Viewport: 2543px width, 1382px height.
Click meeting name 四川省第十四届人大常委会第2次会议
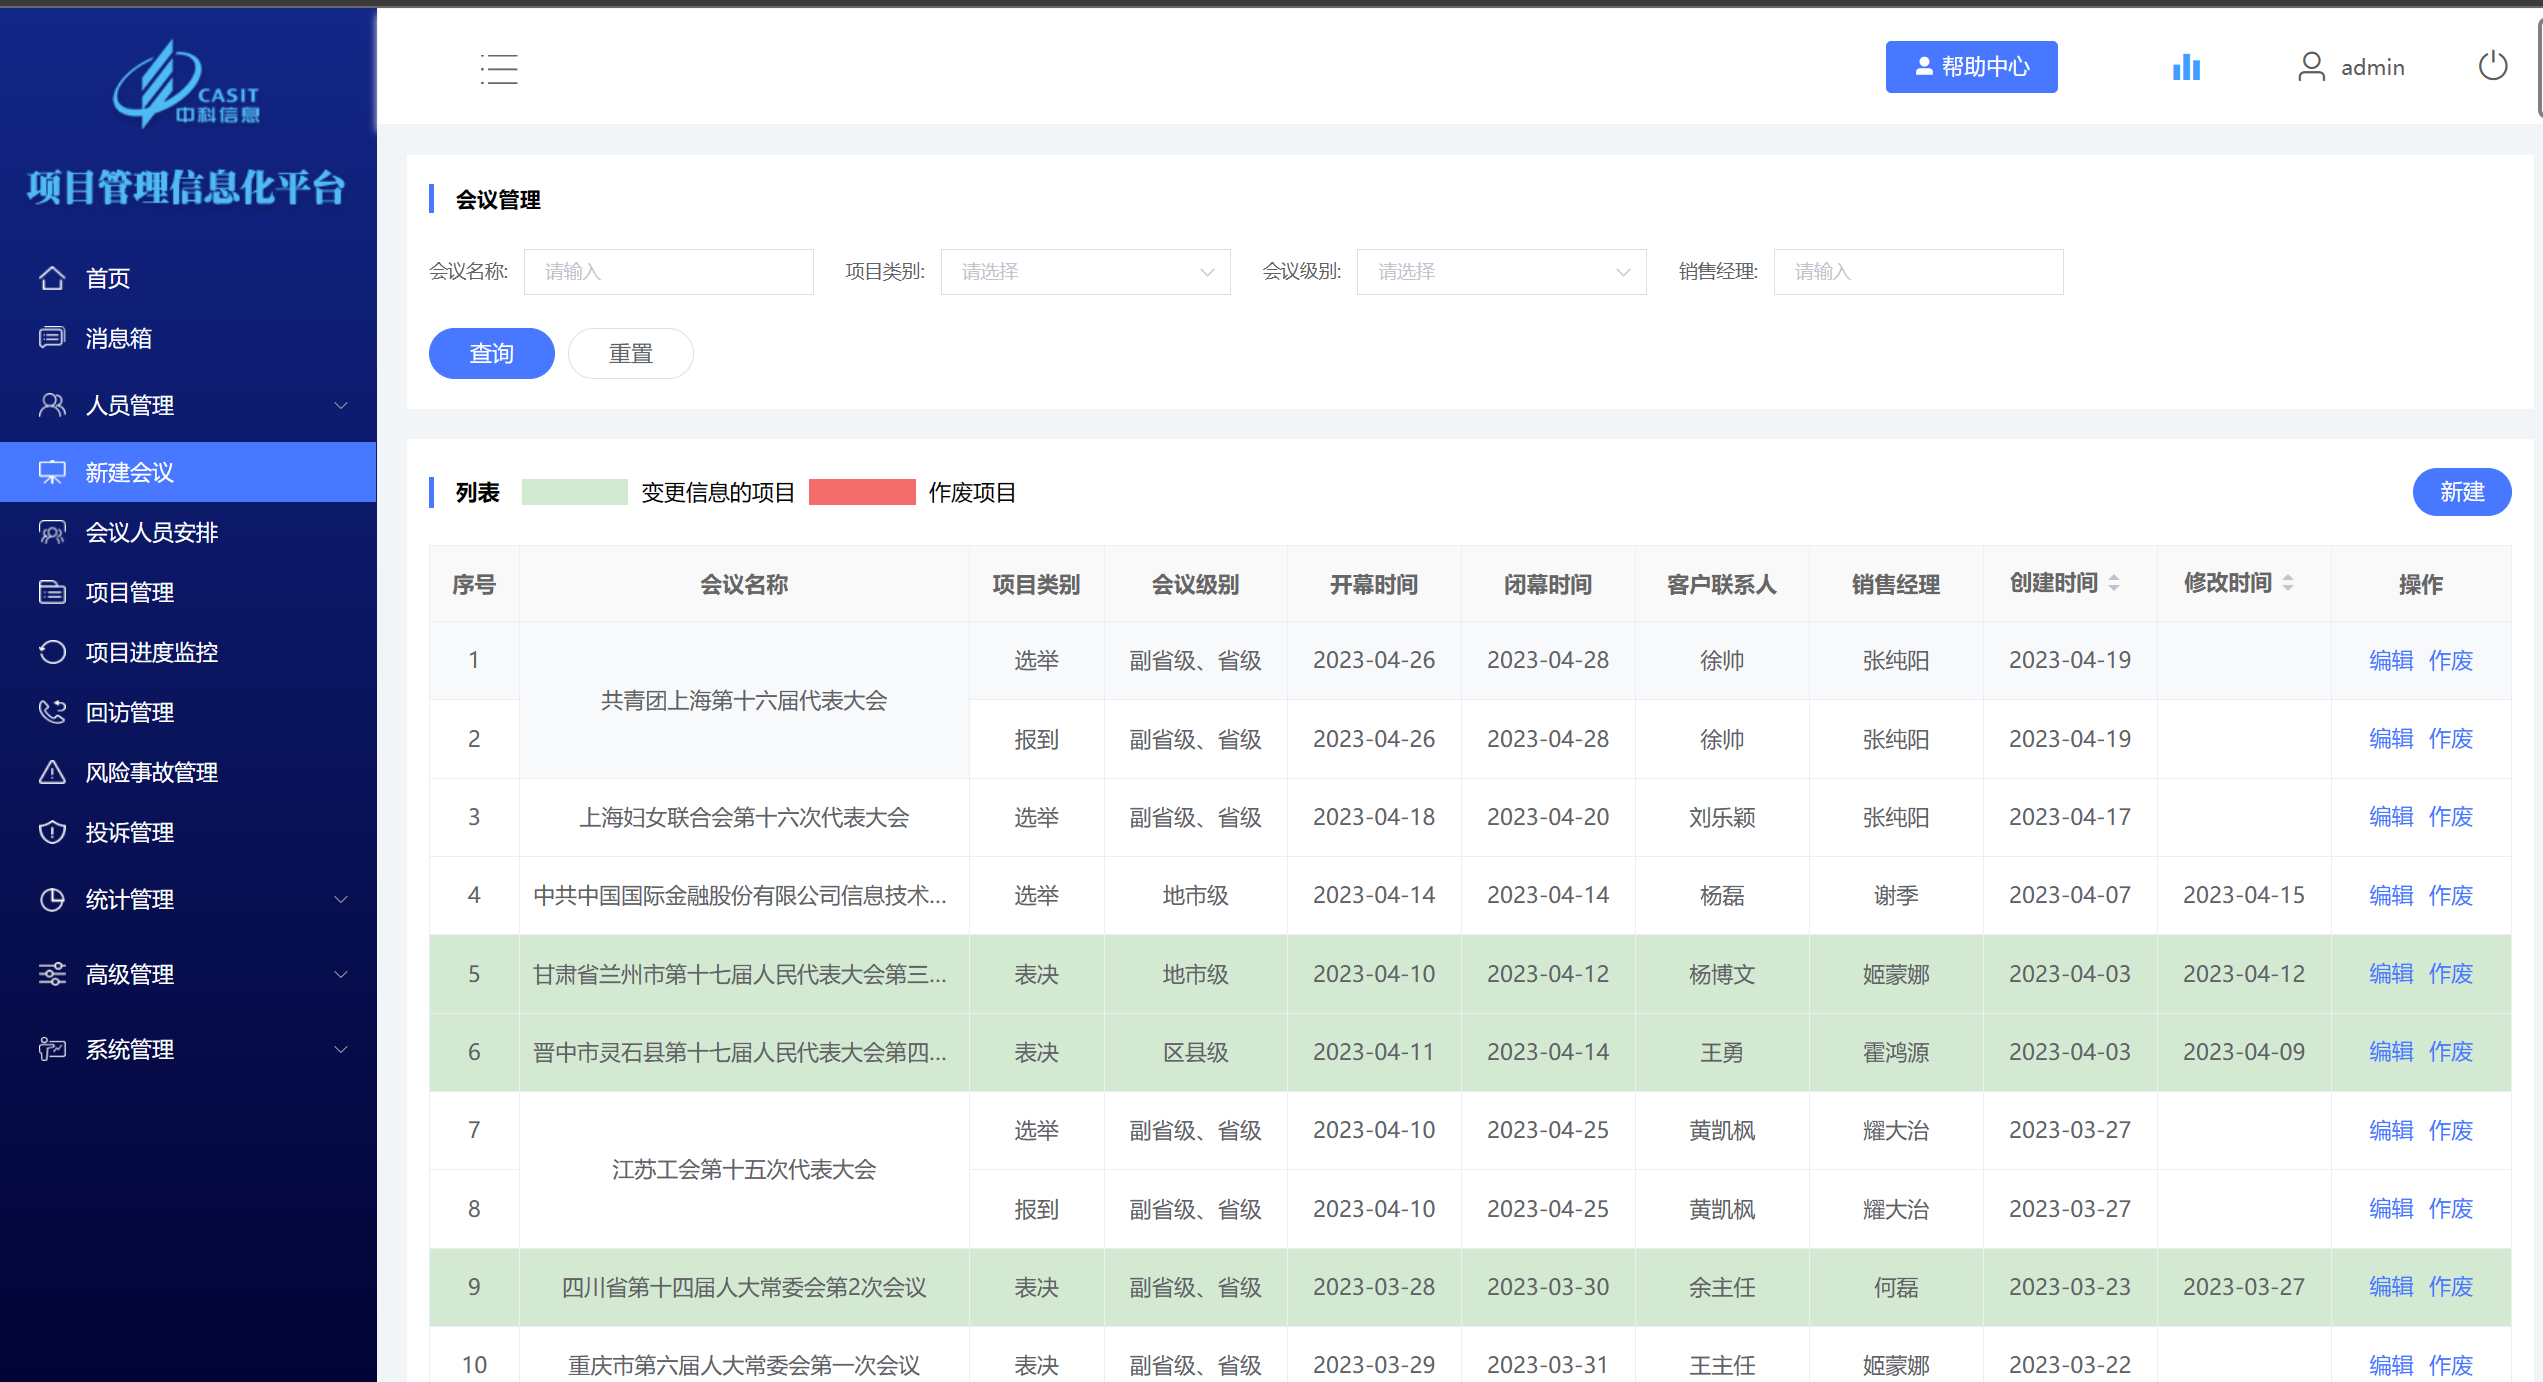[x=744, y=1287]
